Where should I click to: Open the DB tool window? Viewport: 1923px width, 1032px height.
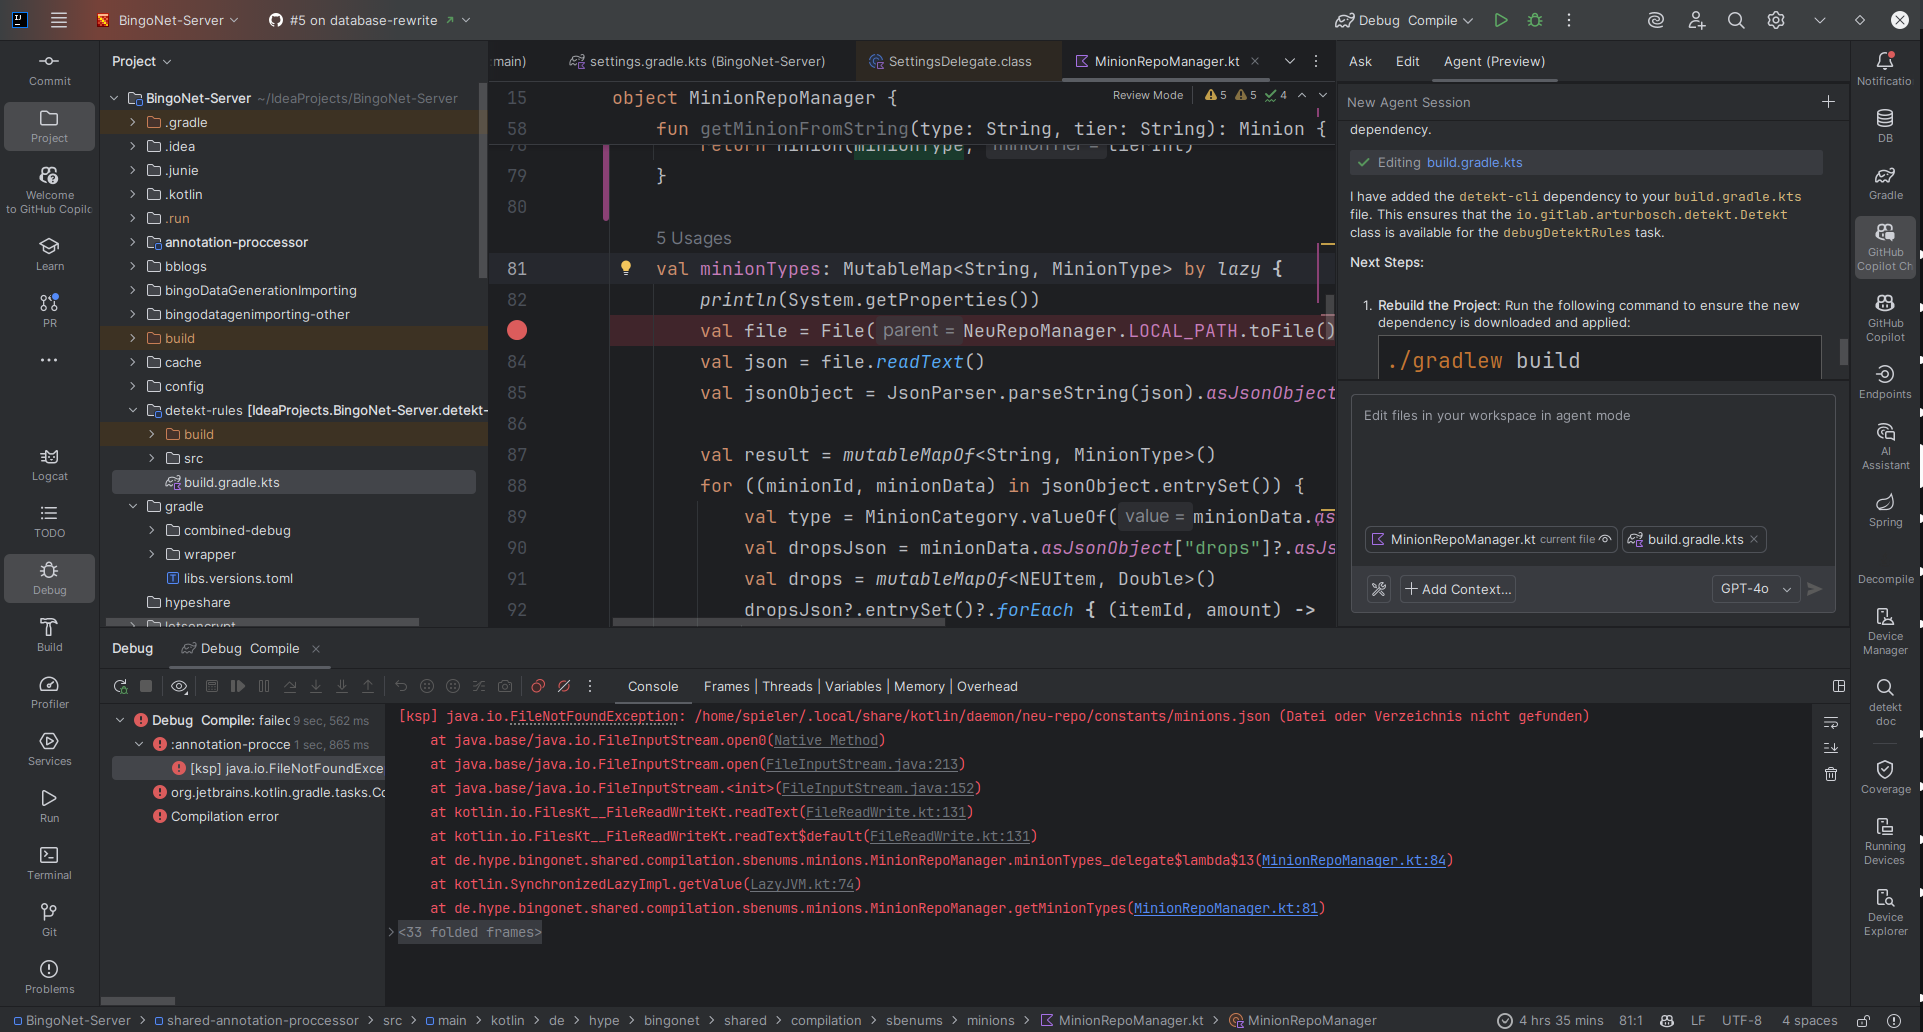pos(1885,126)
